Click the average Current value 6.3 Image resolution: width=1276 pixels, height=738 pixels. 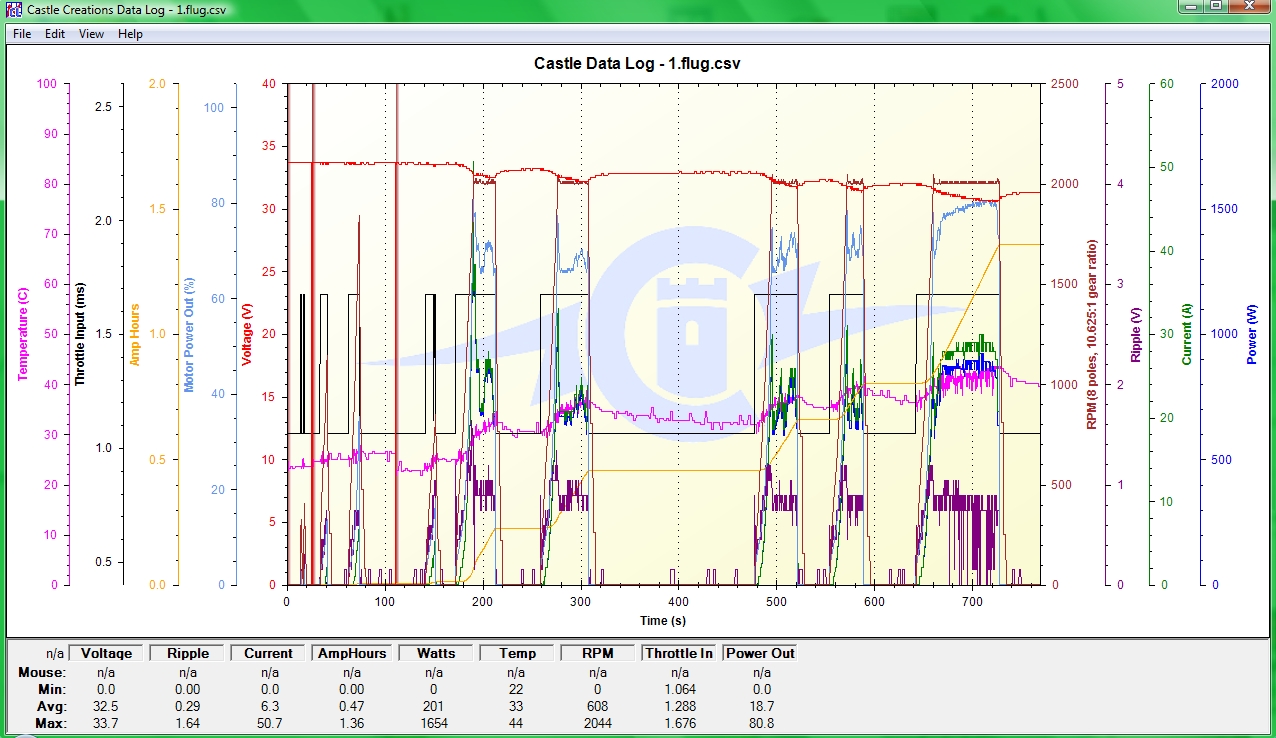[x=269, y=706]
